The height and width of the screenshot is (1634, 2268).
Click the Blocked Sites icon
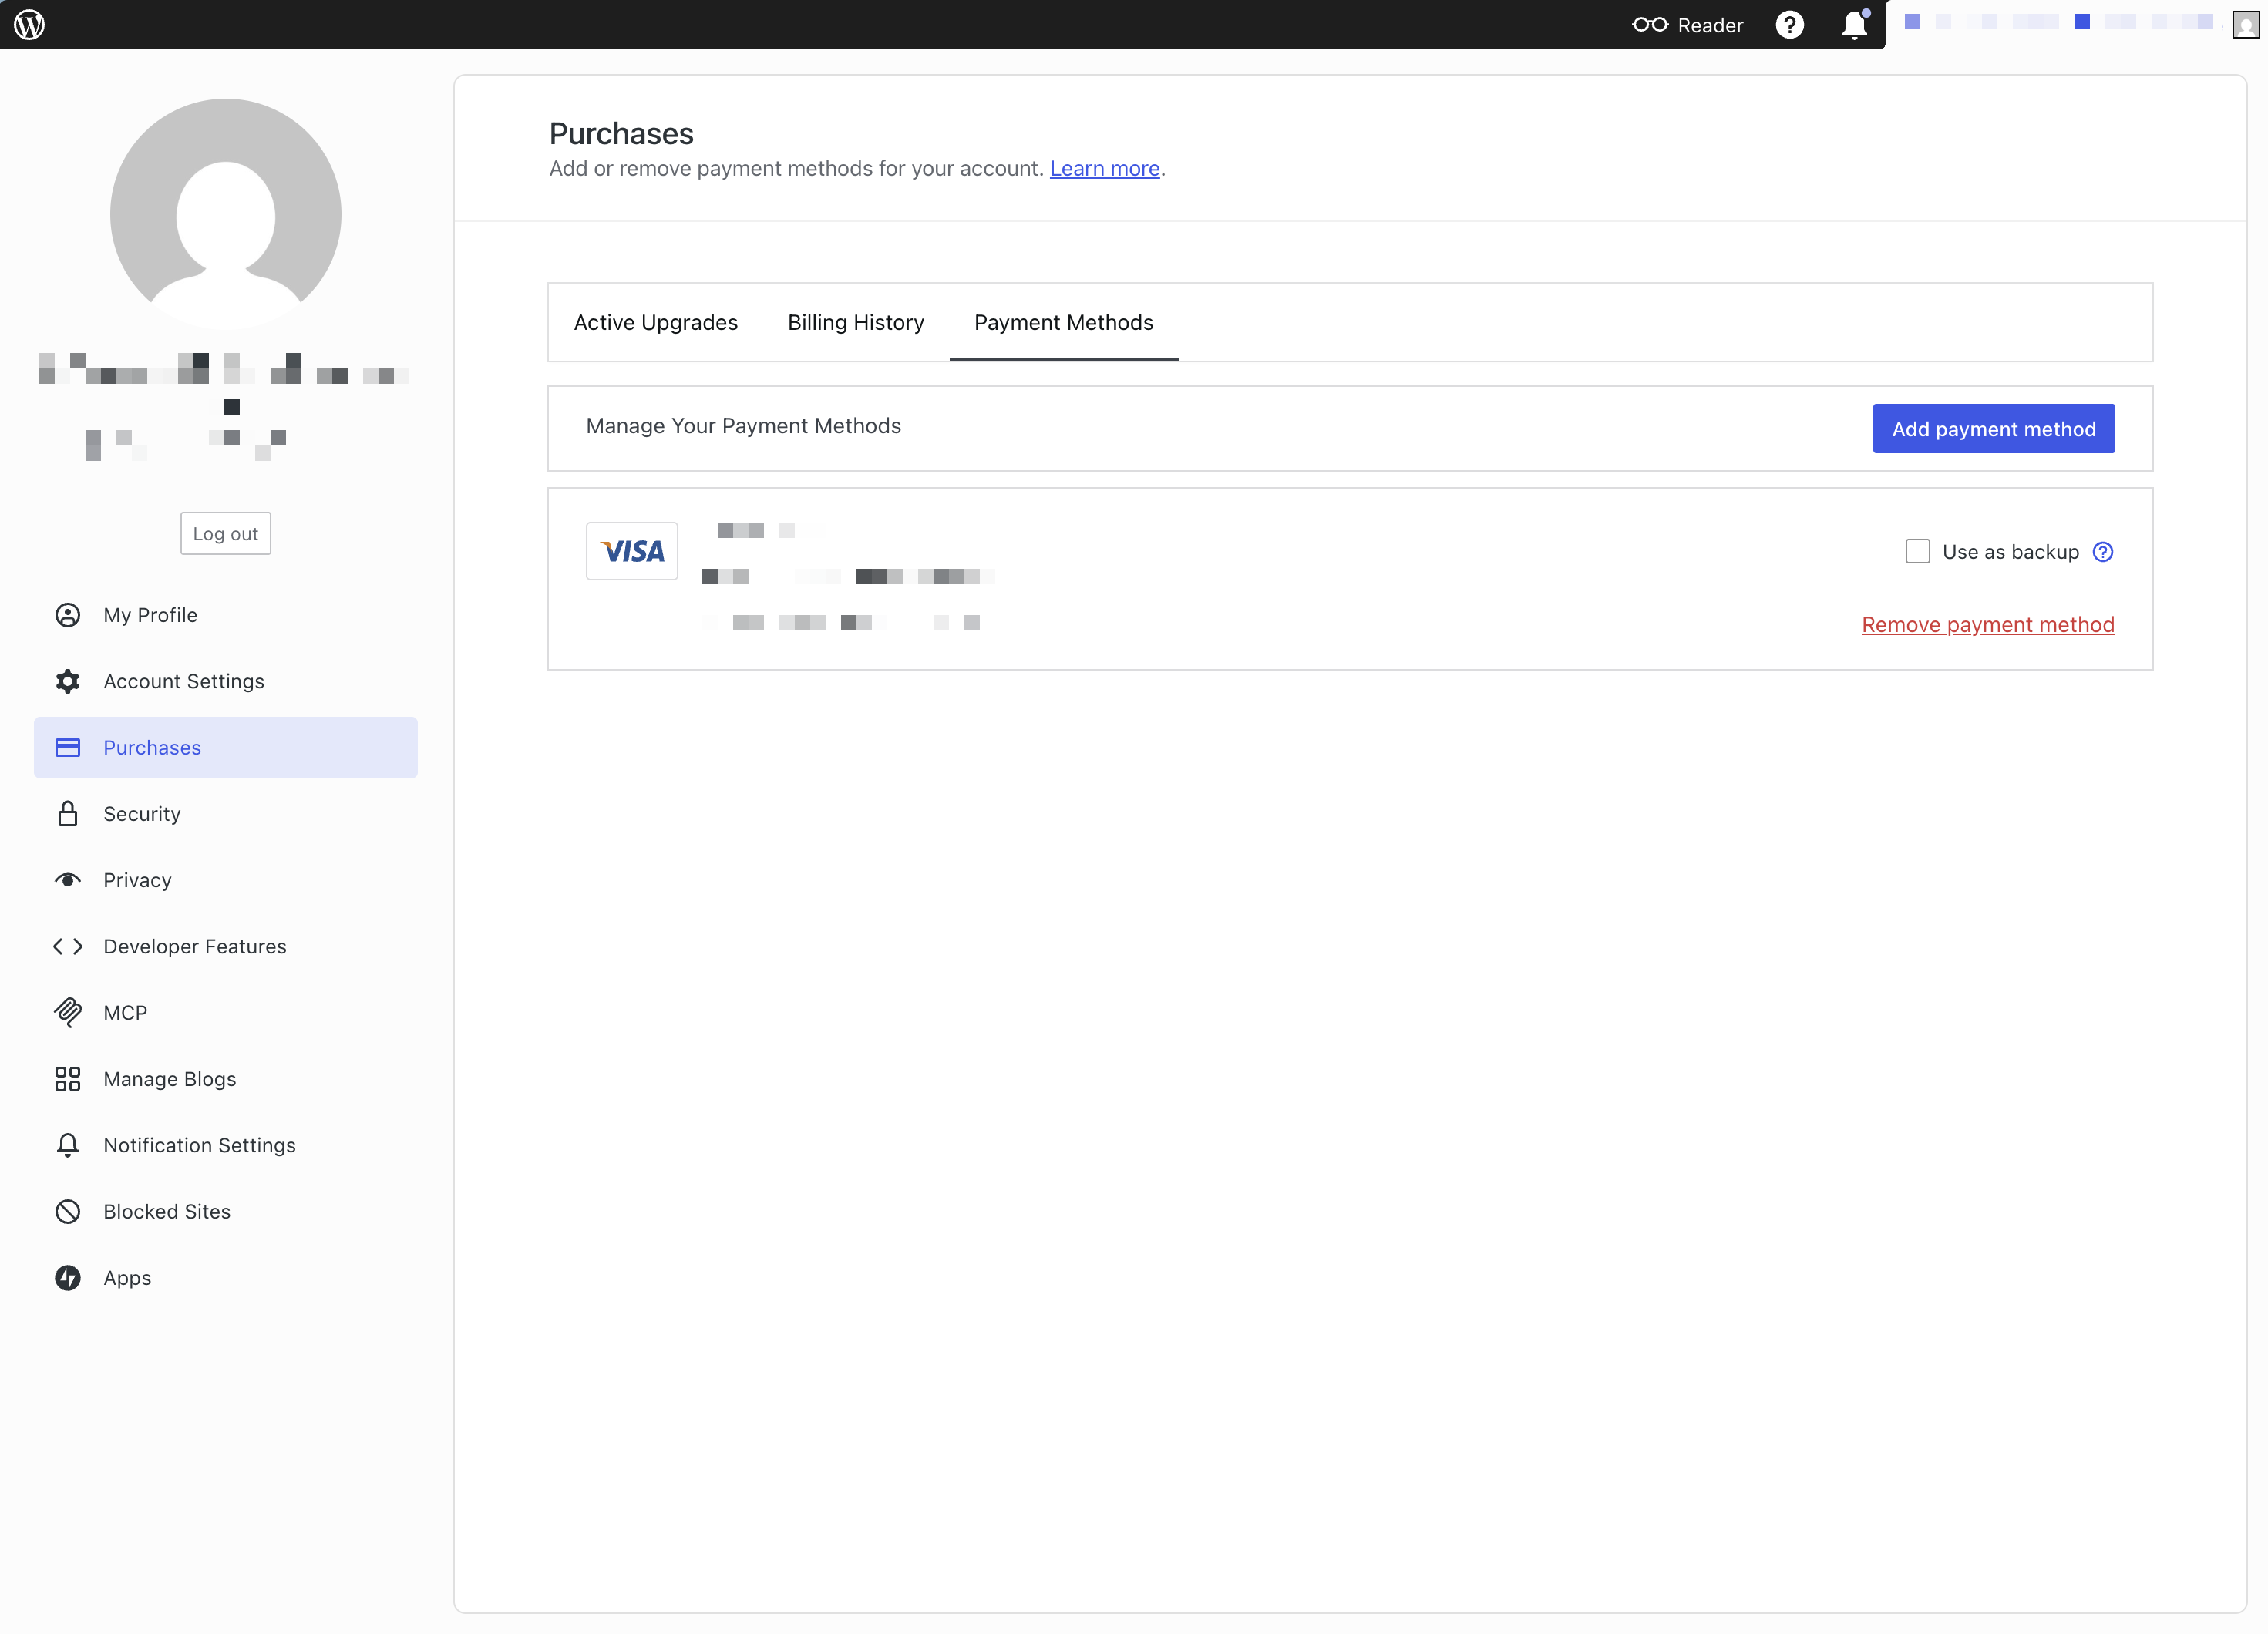(x=67, y=1211)
